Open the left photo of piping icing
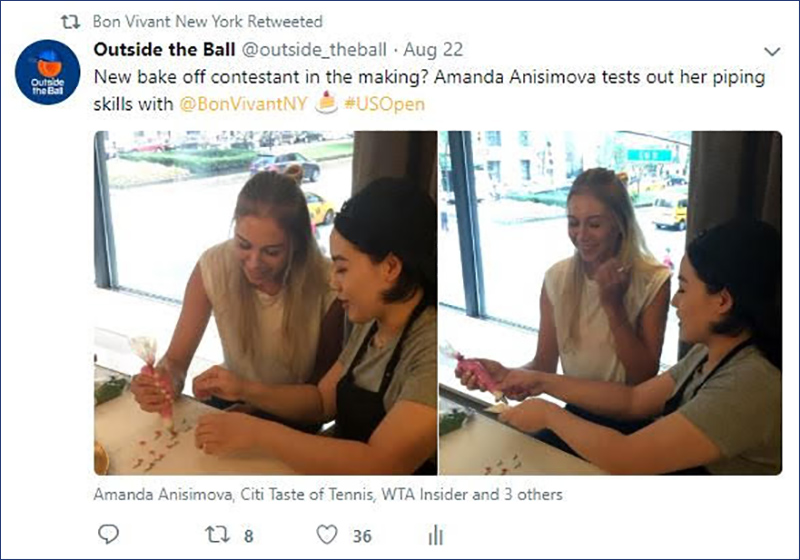Image resolution: width=800 pixels, height=560 pixels. (265, 303)
